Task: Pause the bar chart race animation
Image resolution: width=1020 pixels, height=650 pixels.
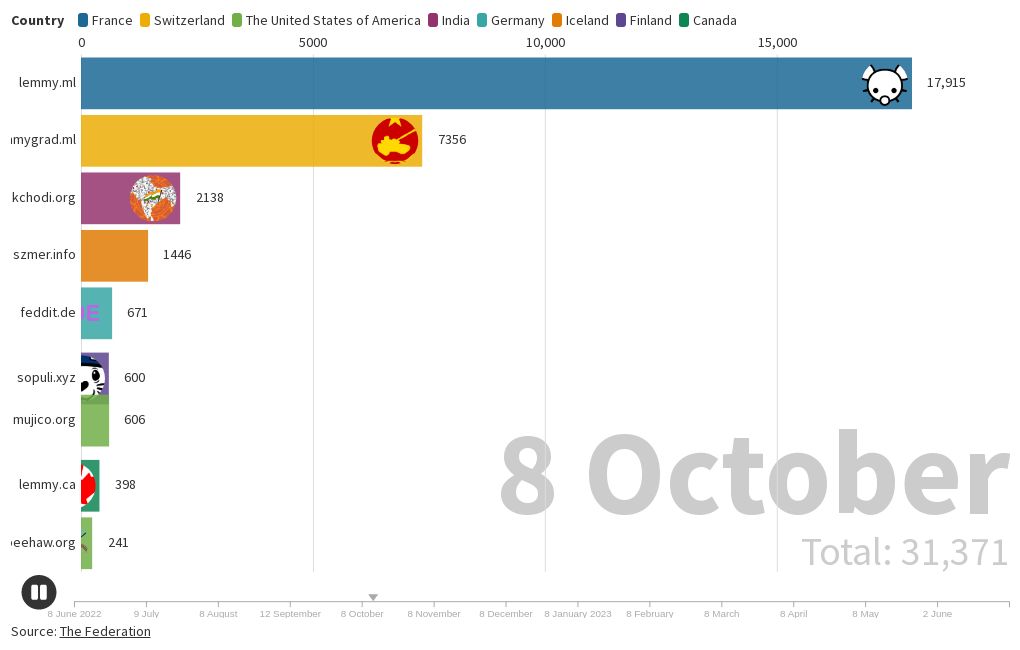Action: coord(39,592)
